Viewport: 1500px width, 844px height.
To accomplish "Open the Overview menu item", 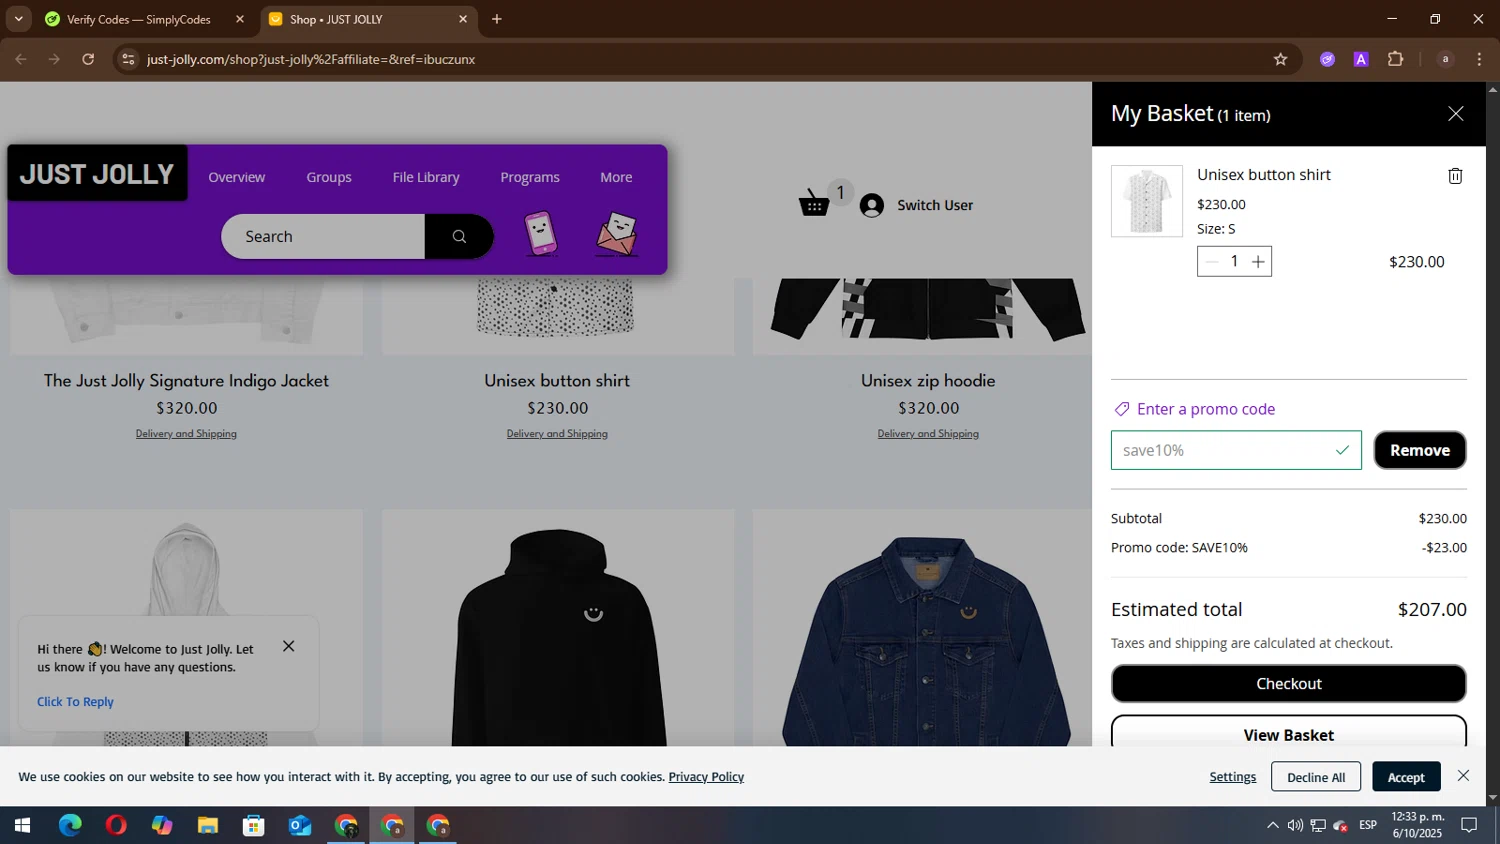I will pos(237,177).
